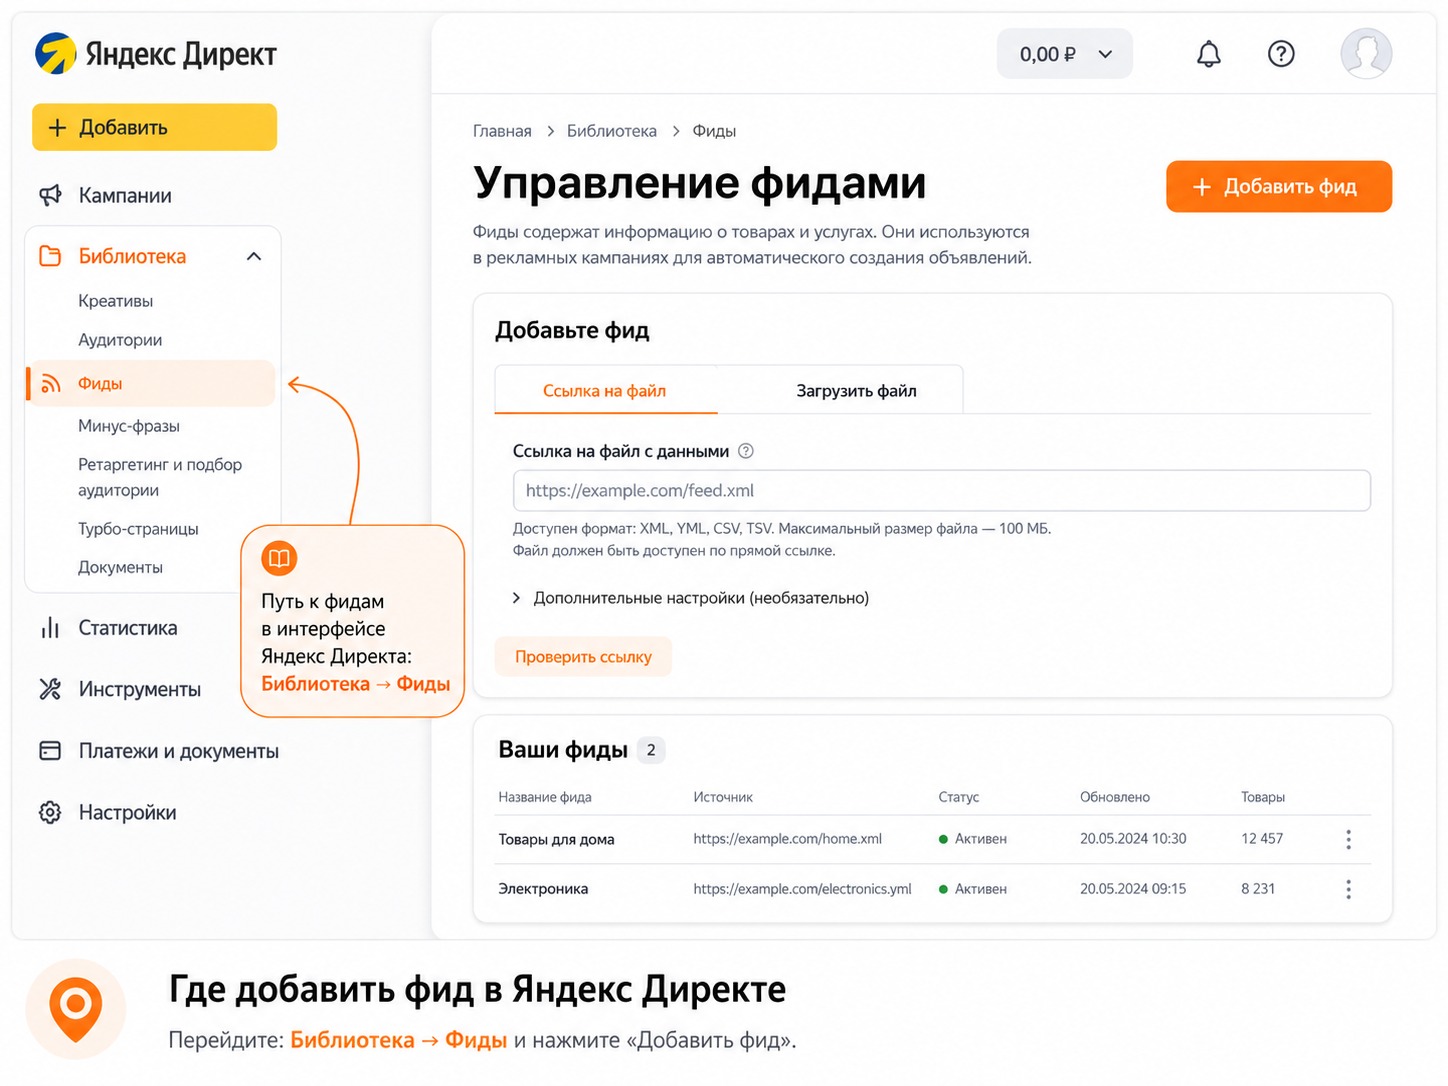Screen dimensions: 1448x1086
Task: Click the yellow Добавить button
Action: (154, 127)
